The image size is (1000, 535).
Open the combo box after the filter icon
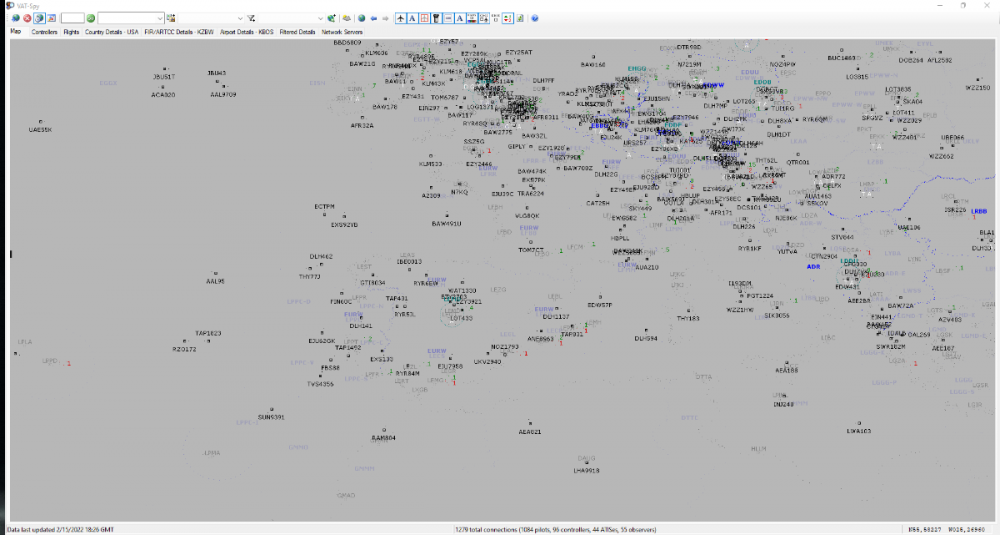(291, 18)
